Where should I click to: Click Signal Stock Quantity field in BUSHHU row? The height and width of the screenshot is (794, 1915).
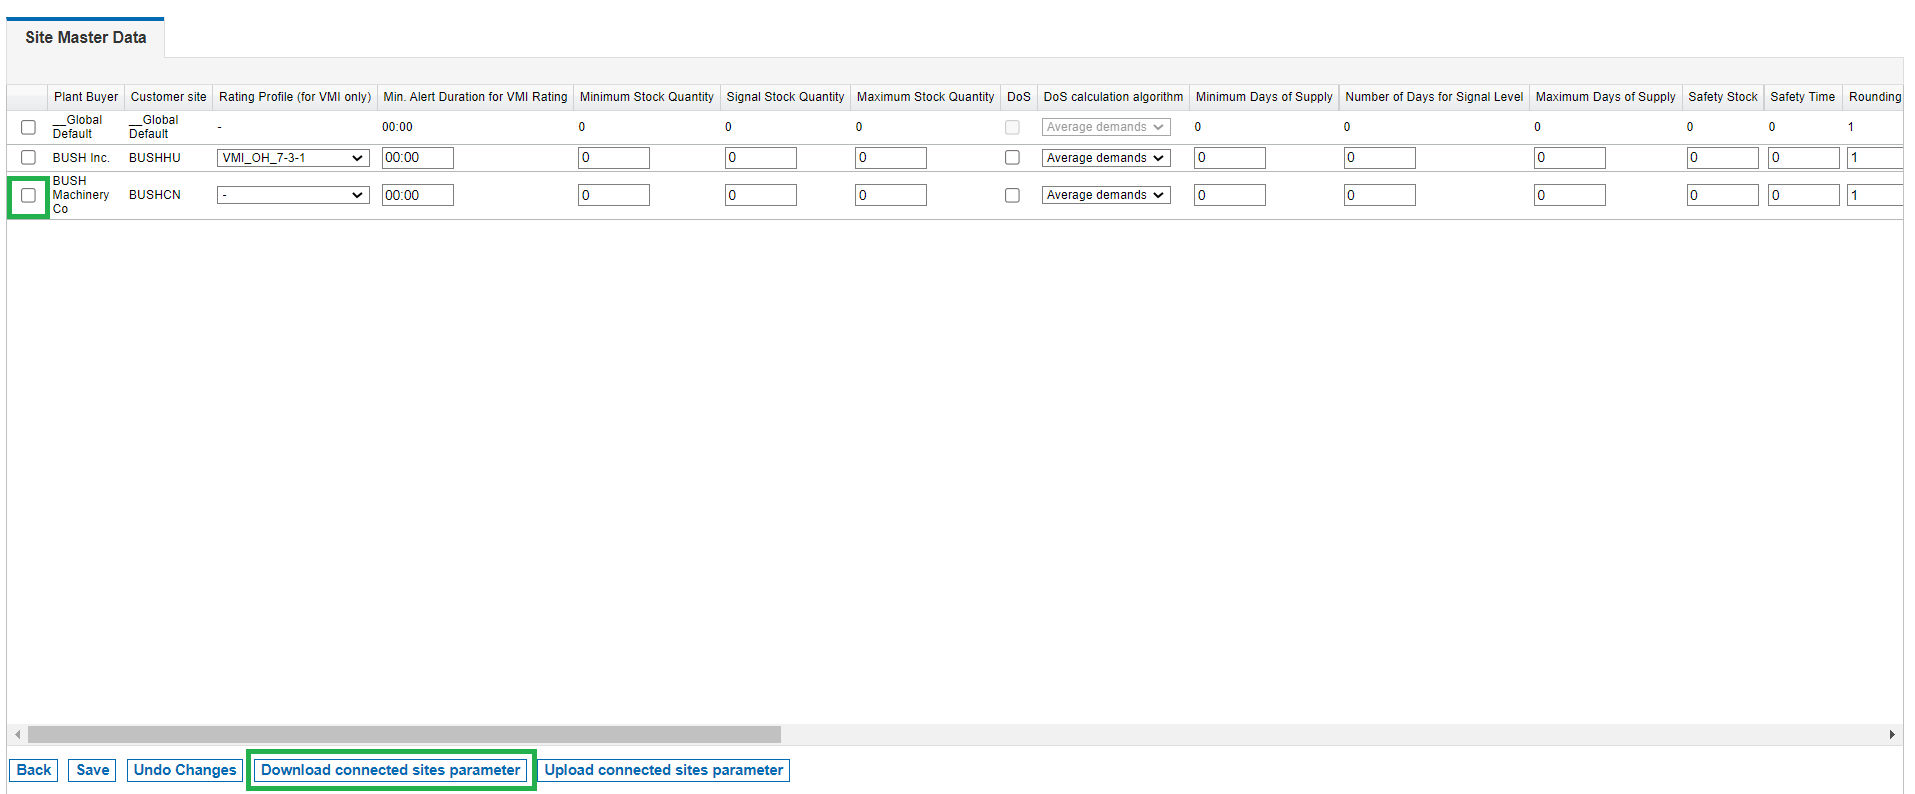coord(761,158)
